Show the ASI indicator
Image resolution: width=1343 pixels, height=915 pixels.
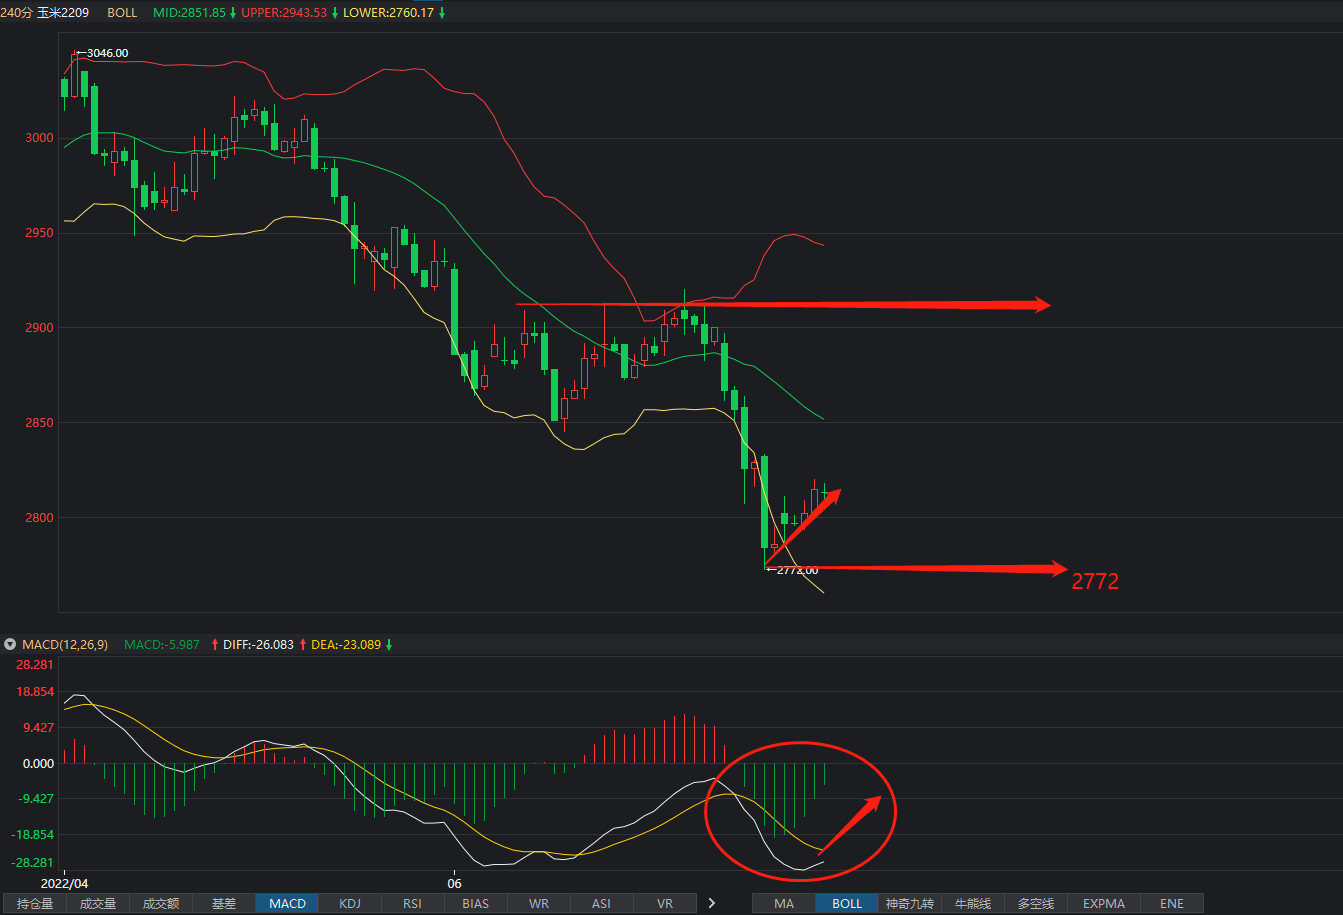pyautogui.click(x=601, y=903)
